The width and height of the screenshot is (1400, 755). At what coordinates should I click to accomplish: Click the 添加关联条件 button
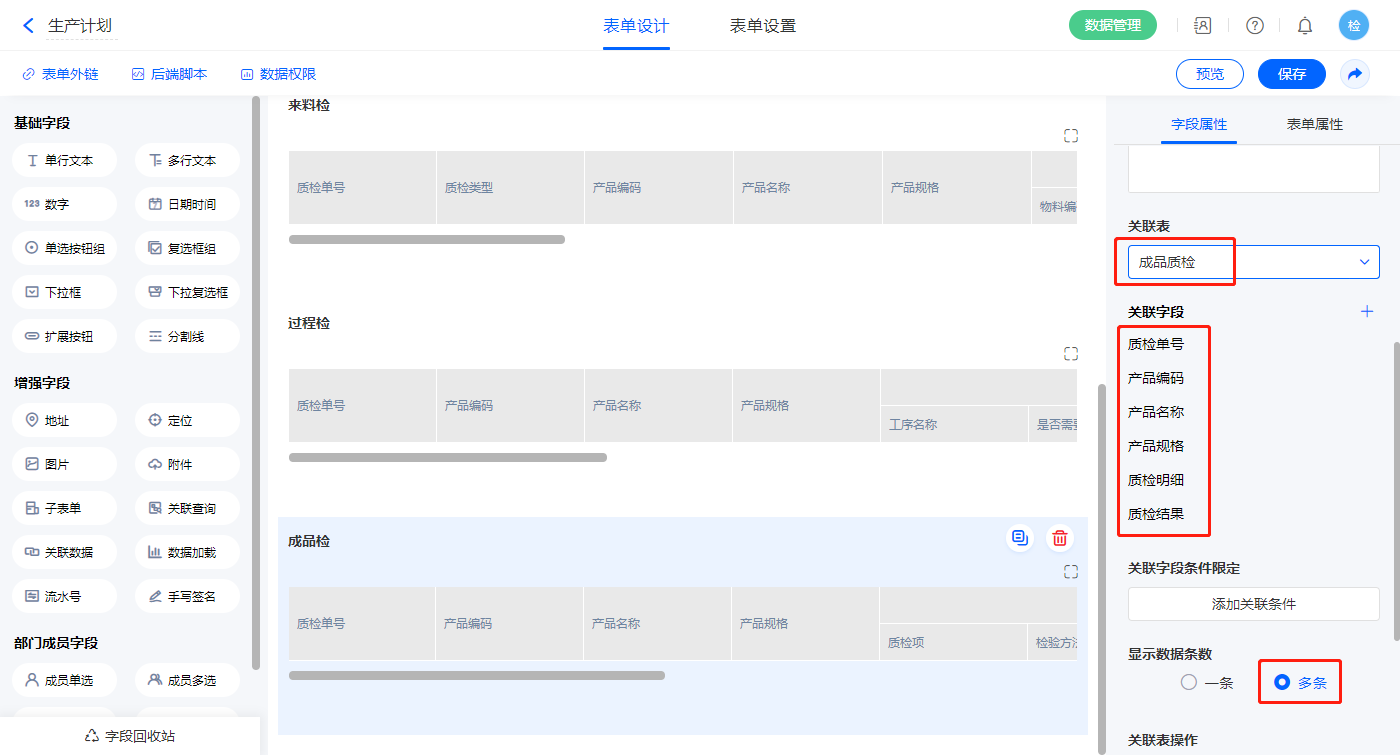point(1253,604)
